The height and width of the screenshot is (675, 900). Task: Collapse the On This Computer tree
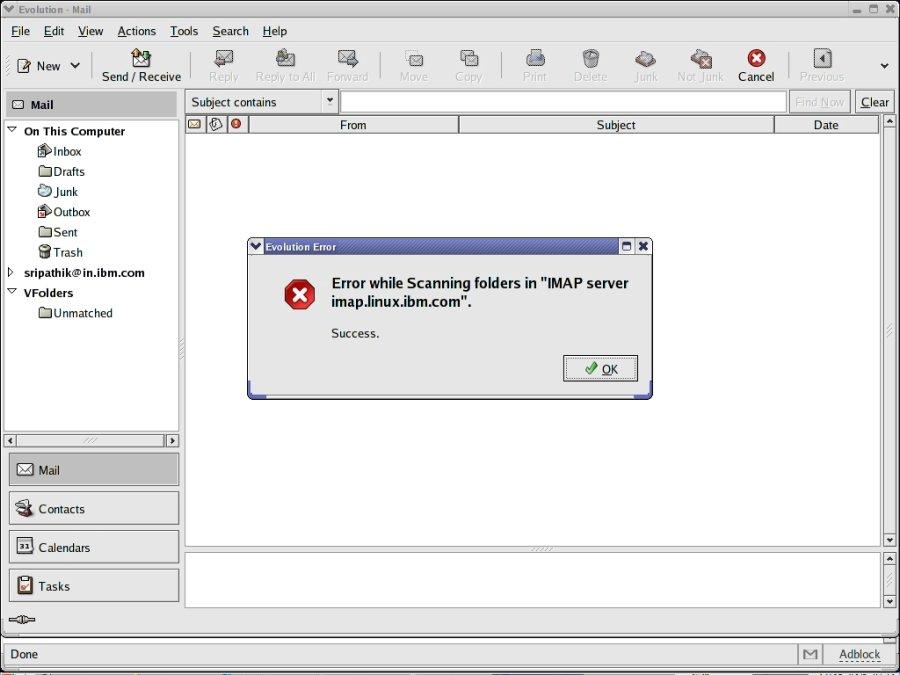pos(12,130)
